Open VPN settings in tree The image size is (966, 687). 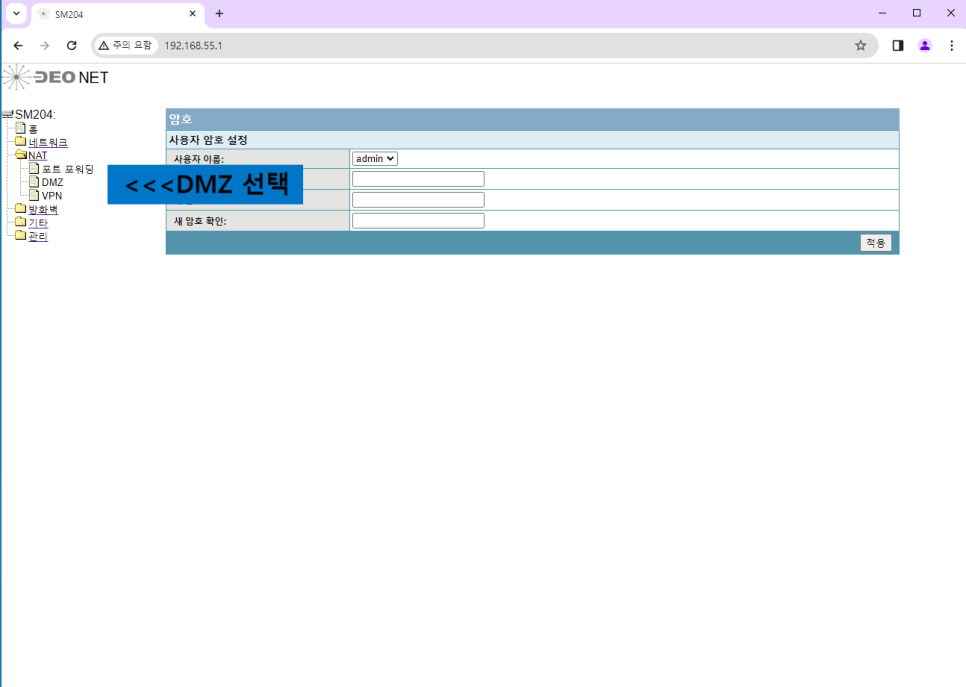click(x=52, y=196)
